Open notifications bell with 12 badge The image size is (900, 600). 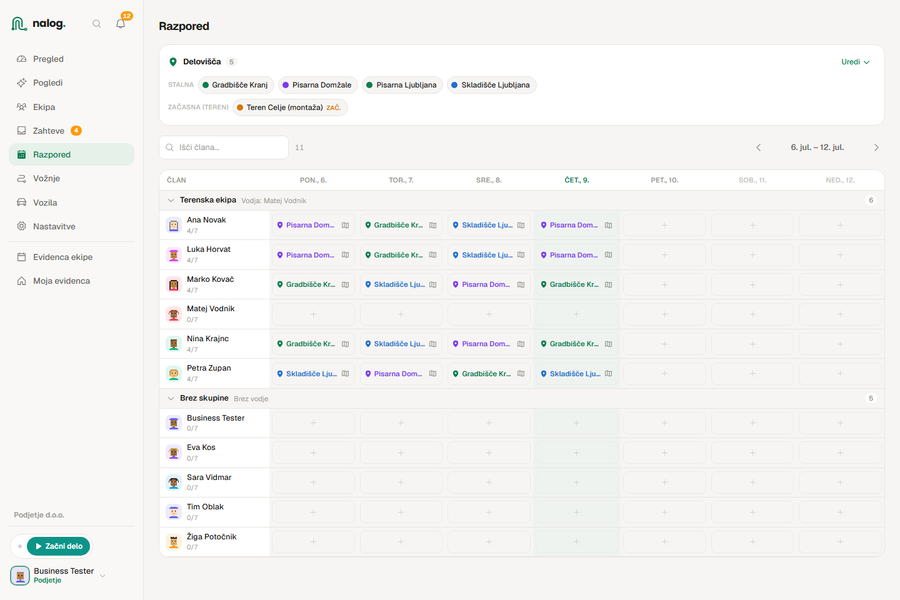click(121, 24)
